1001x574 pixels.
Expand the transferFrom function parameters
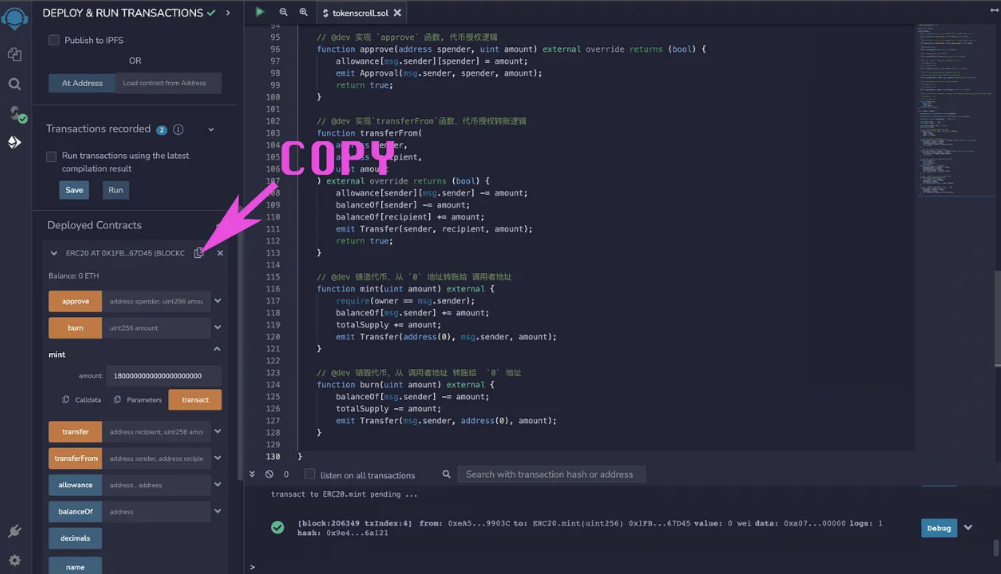pyautogui.click(x=218, y=458)
